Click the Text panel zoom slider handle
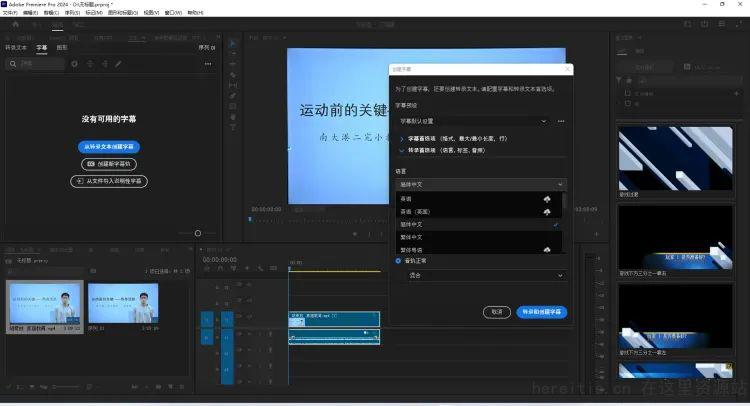750x406 pixels. tap(198, 233)
